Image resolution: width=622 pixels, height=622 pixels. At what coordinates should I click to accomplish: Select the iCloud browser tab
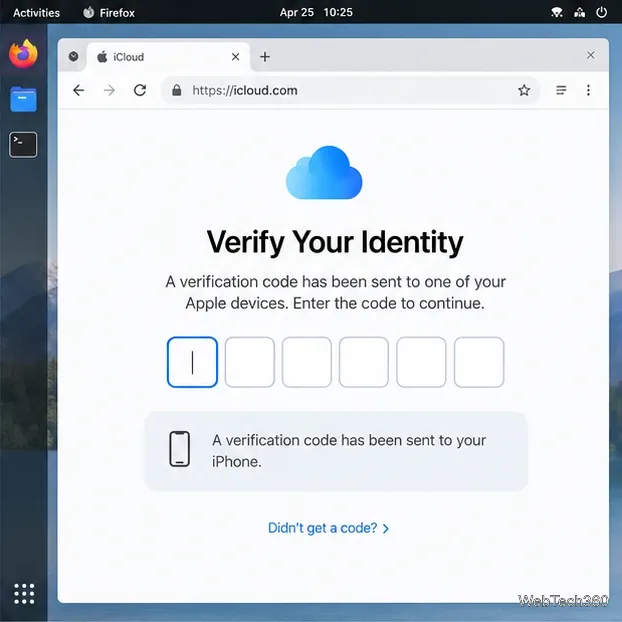point(169,57)
